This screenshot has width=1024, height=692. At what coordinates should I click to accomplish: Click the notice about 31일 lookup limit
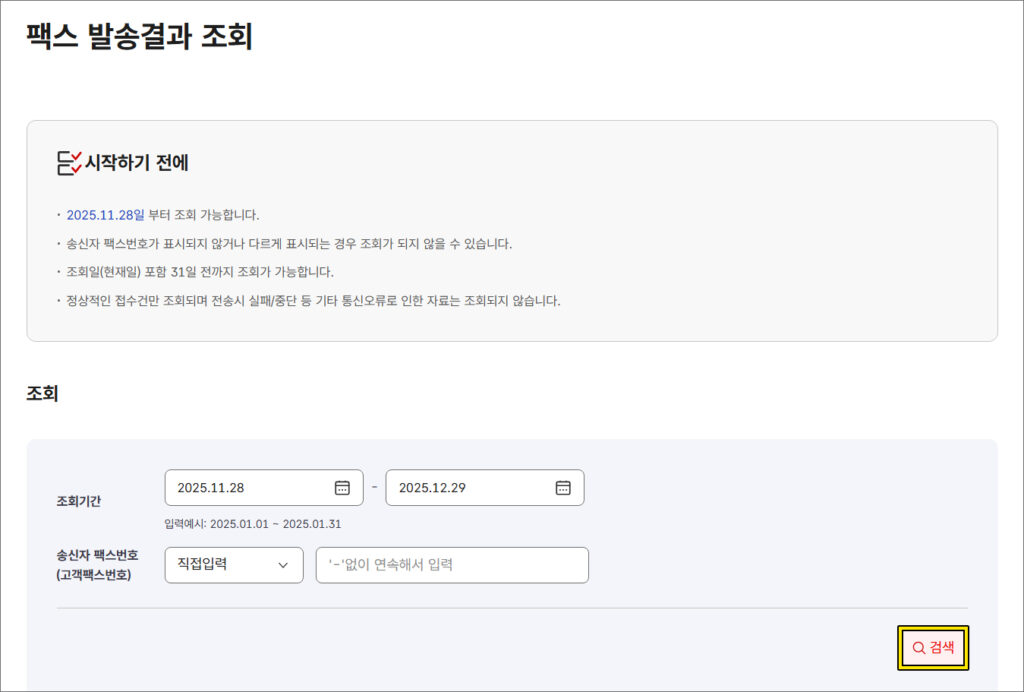(200, 272)
